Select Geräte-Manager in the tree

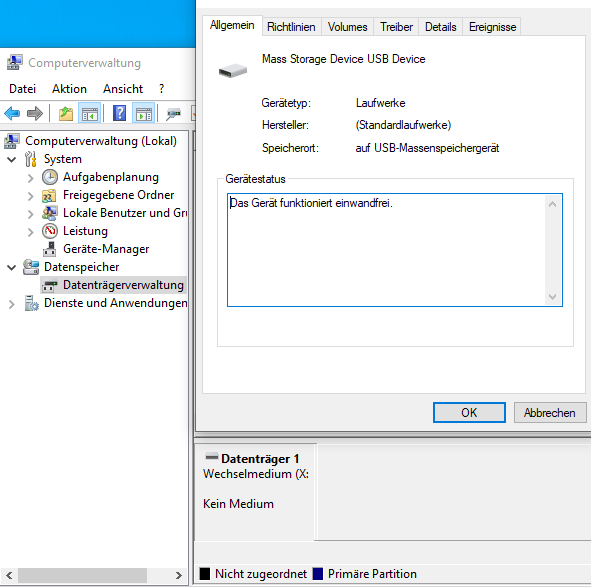[x=106, y=249]
